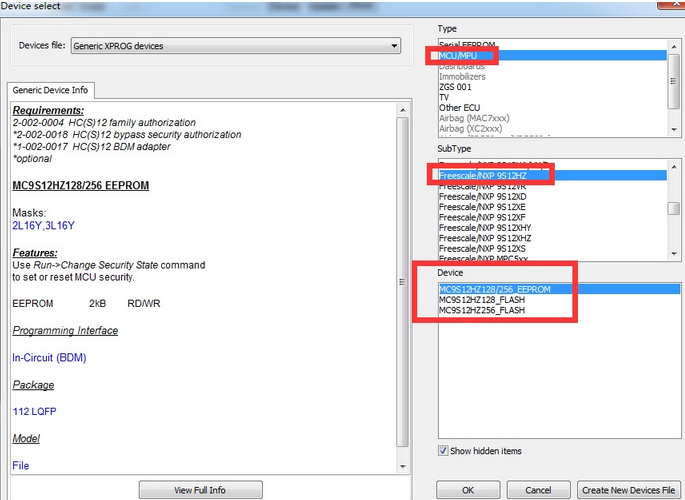Click the 112 LQFP package text
The width and height of the screenshot is (685, 500).
(x=35, y=411)
